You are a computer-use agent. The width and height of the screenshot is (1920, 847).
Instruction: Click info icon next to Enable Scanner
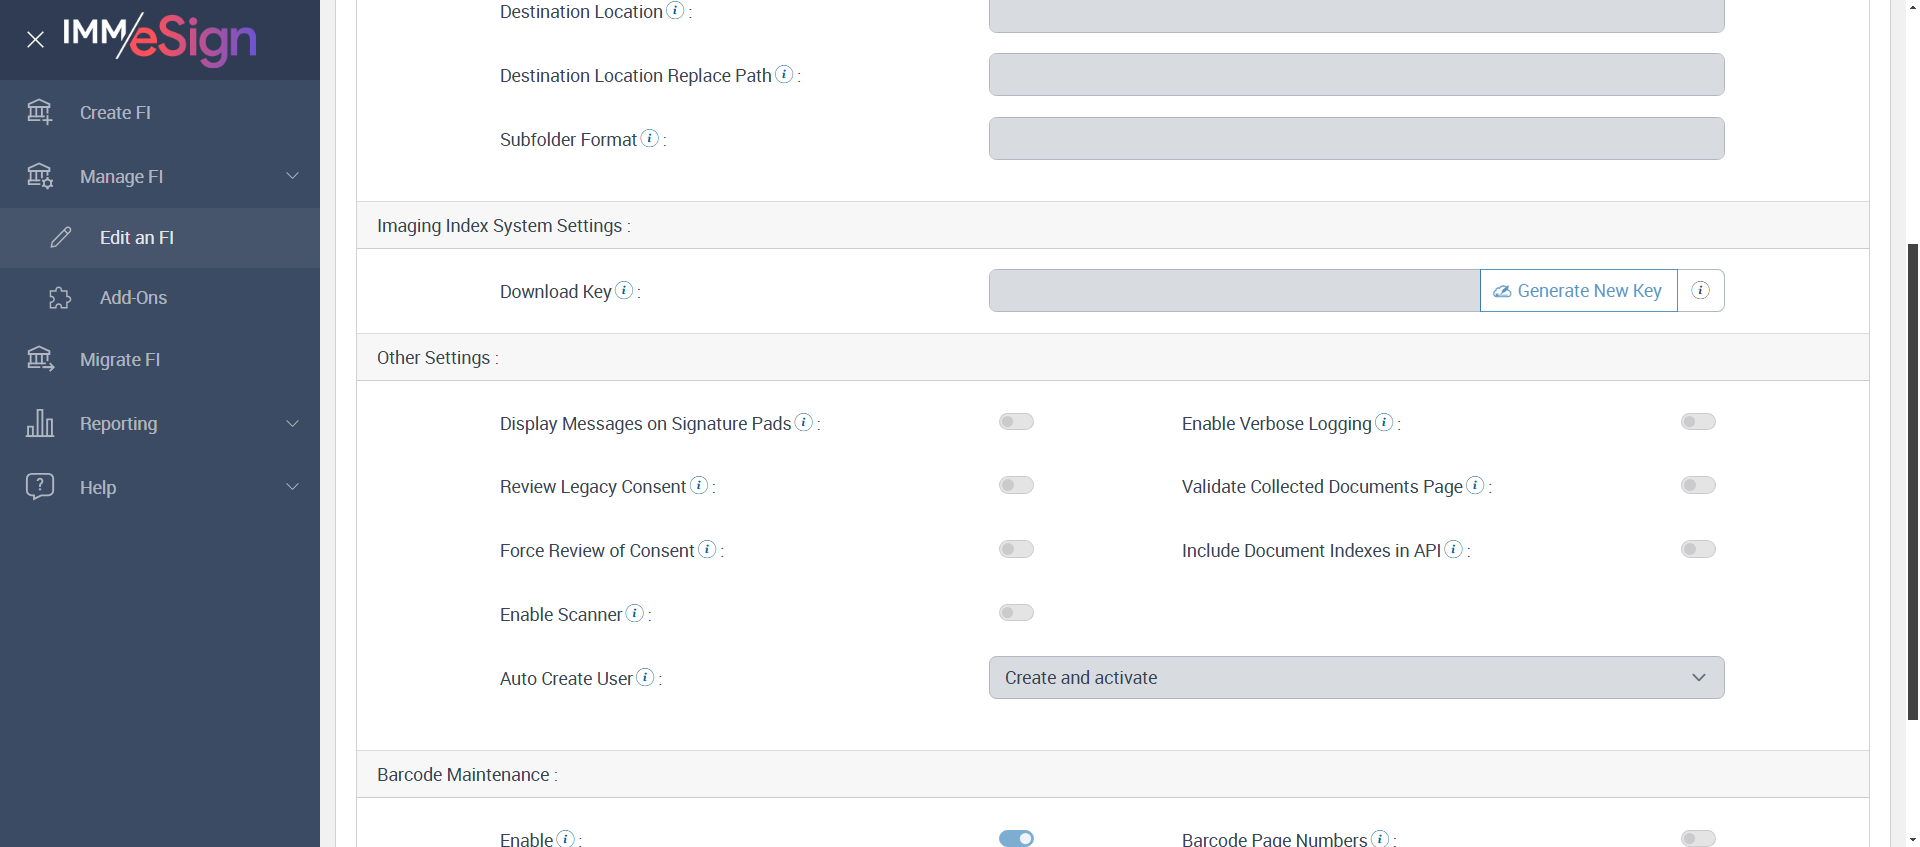635,613
